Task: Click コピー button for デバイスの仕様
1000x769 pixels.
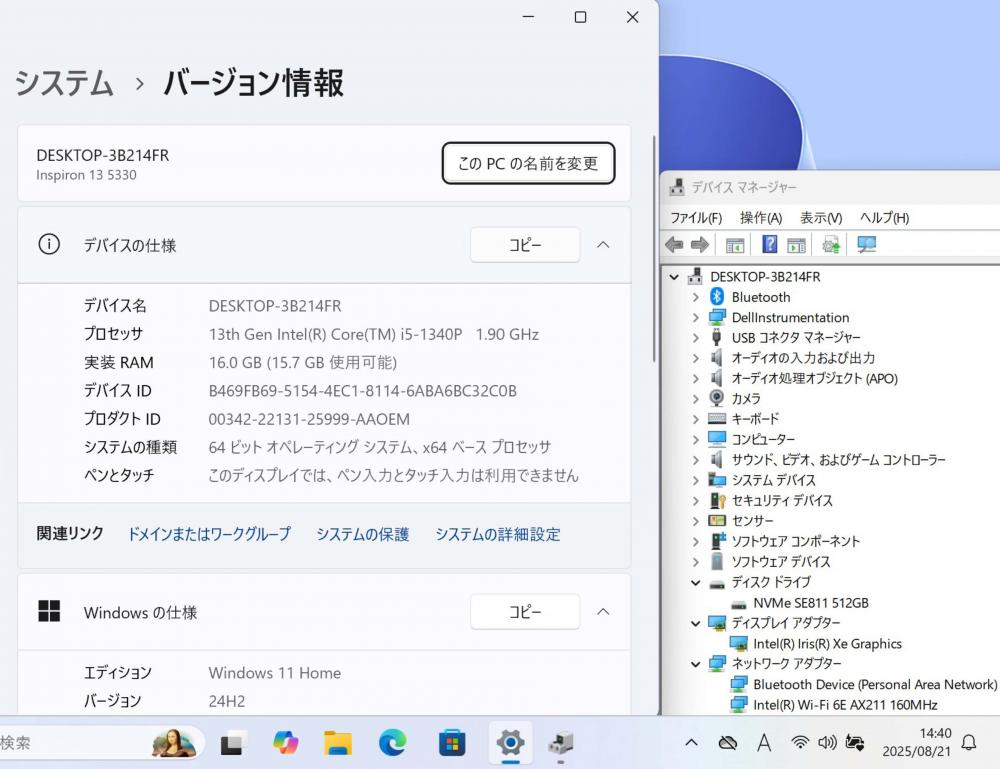Action: pyautogui.click(x=525, y=245)
